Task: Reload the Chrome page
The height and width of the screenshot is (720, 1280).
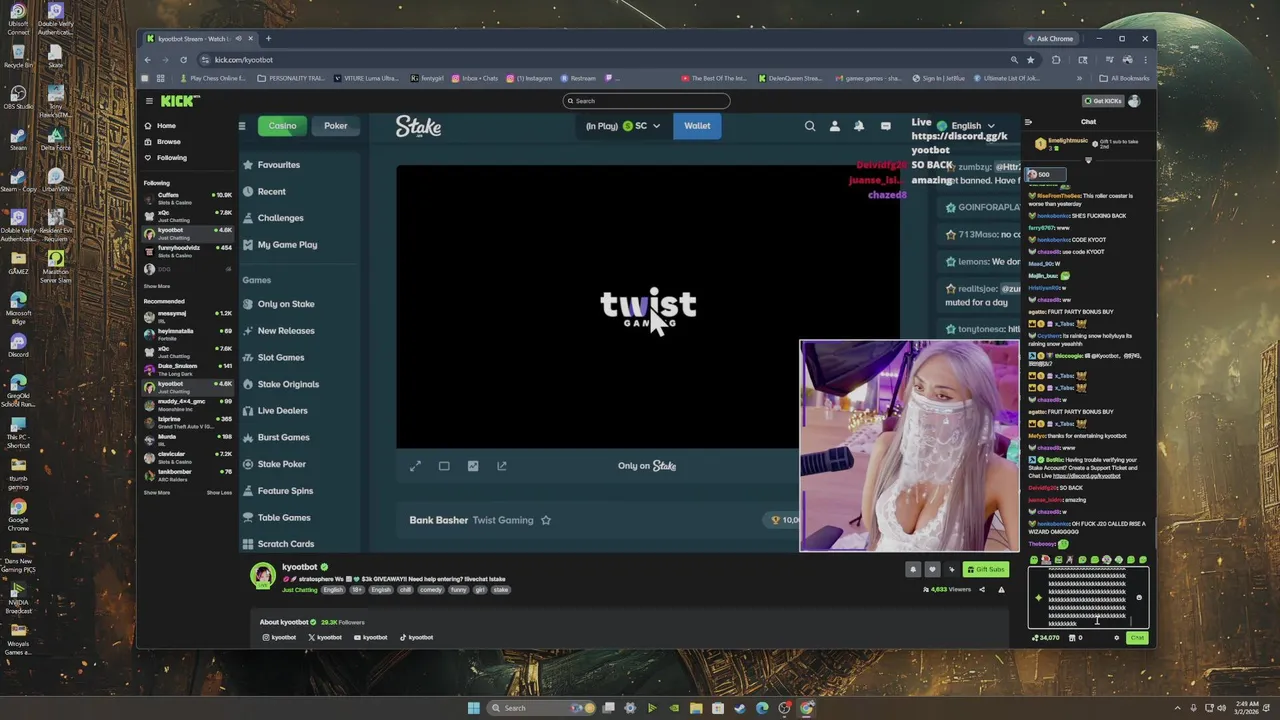Action: (183, 60)
